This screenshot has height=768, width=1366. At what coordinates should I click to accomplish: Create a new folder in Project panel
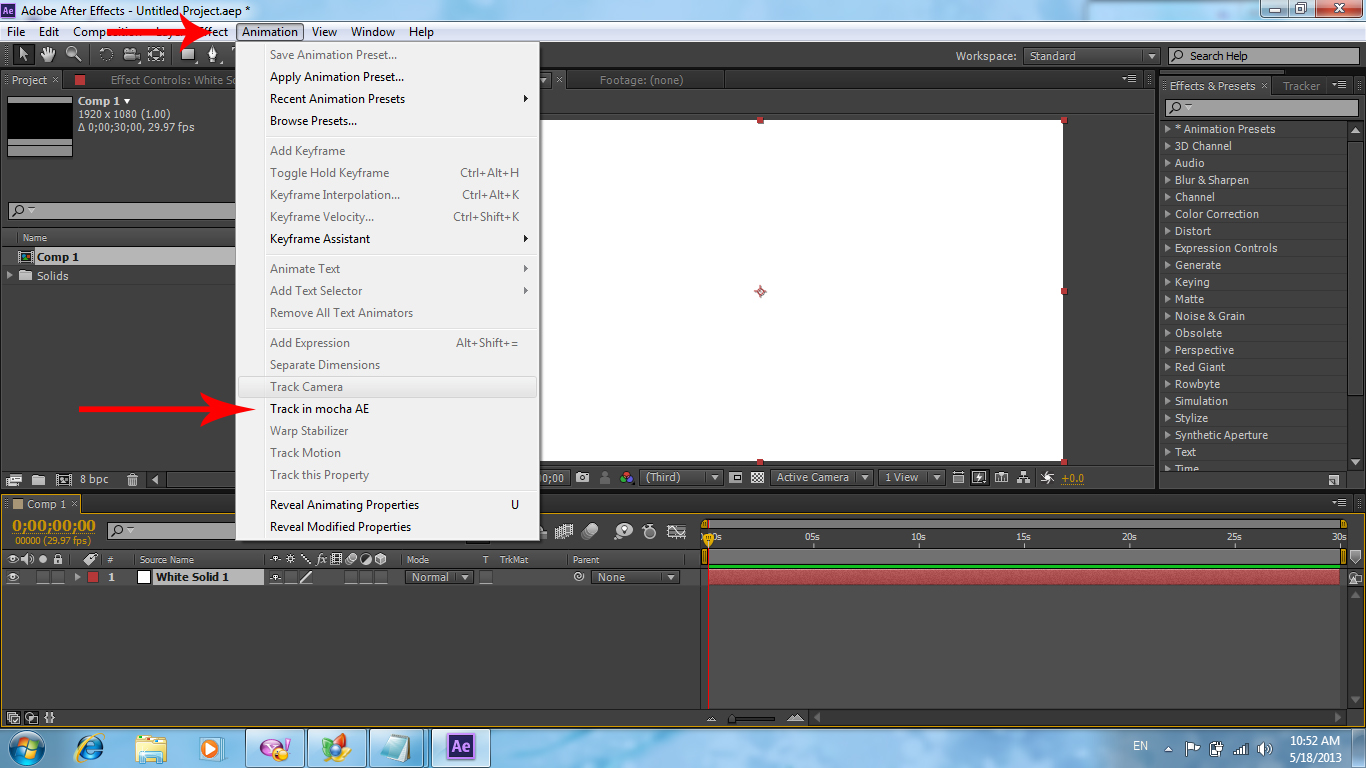coord(38,479)
